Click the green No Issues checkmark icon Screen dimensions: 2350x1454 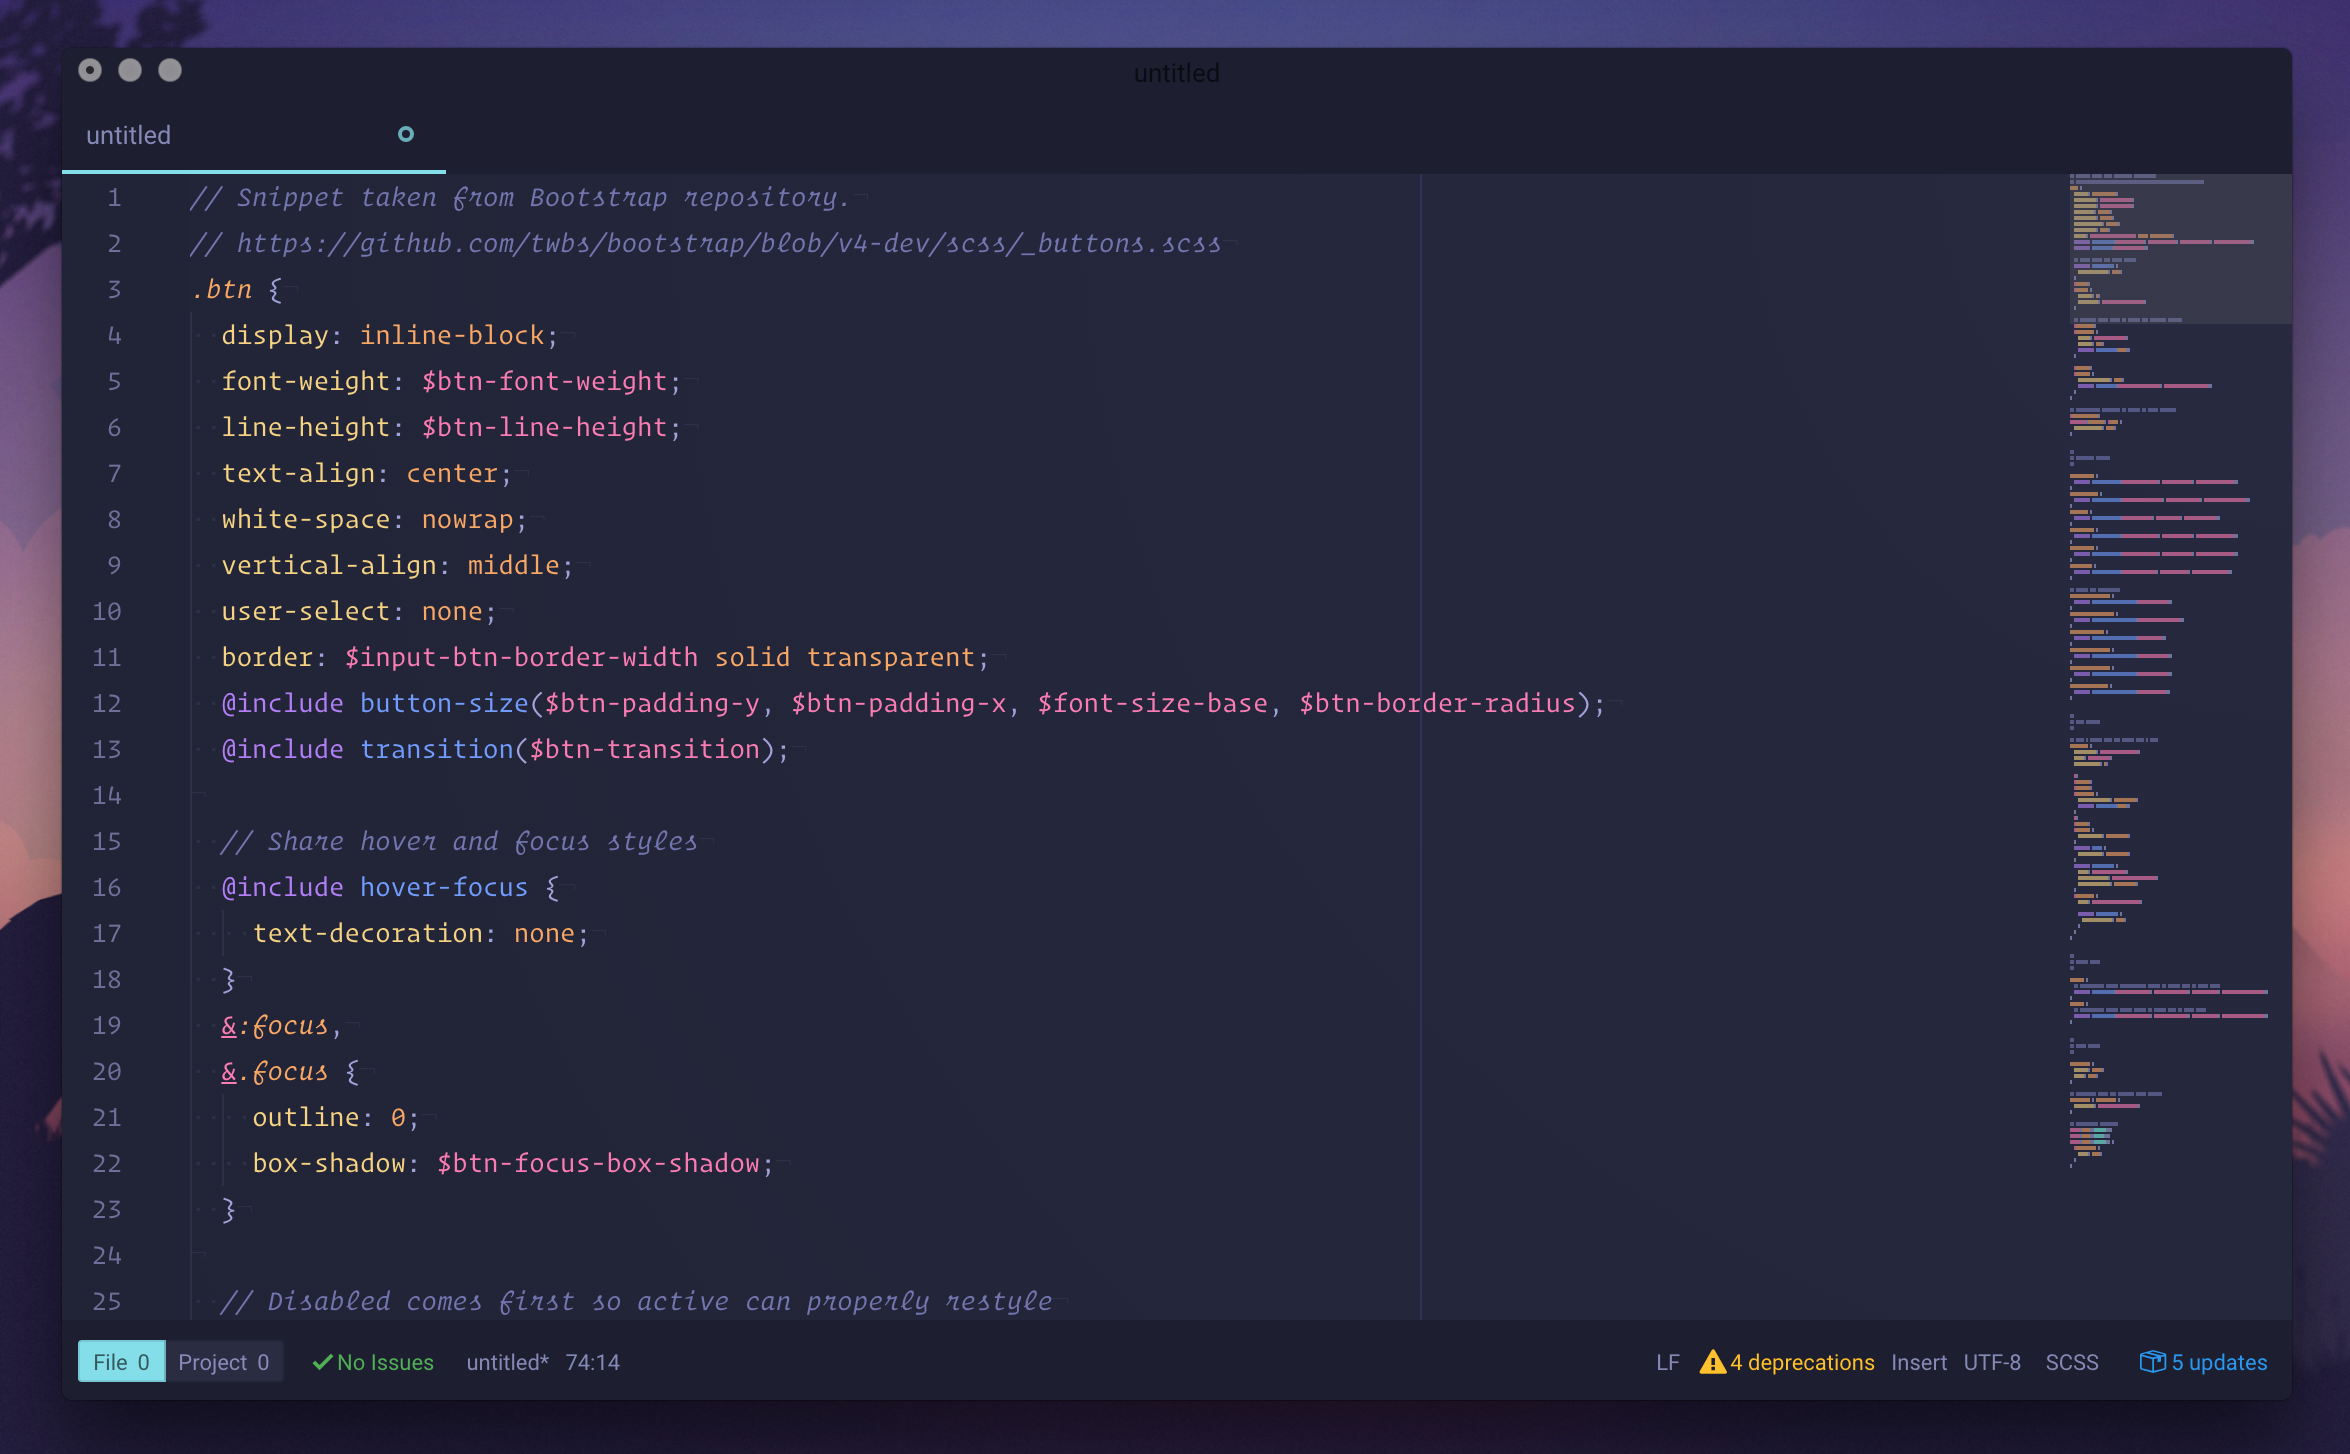click(322, 1362)
